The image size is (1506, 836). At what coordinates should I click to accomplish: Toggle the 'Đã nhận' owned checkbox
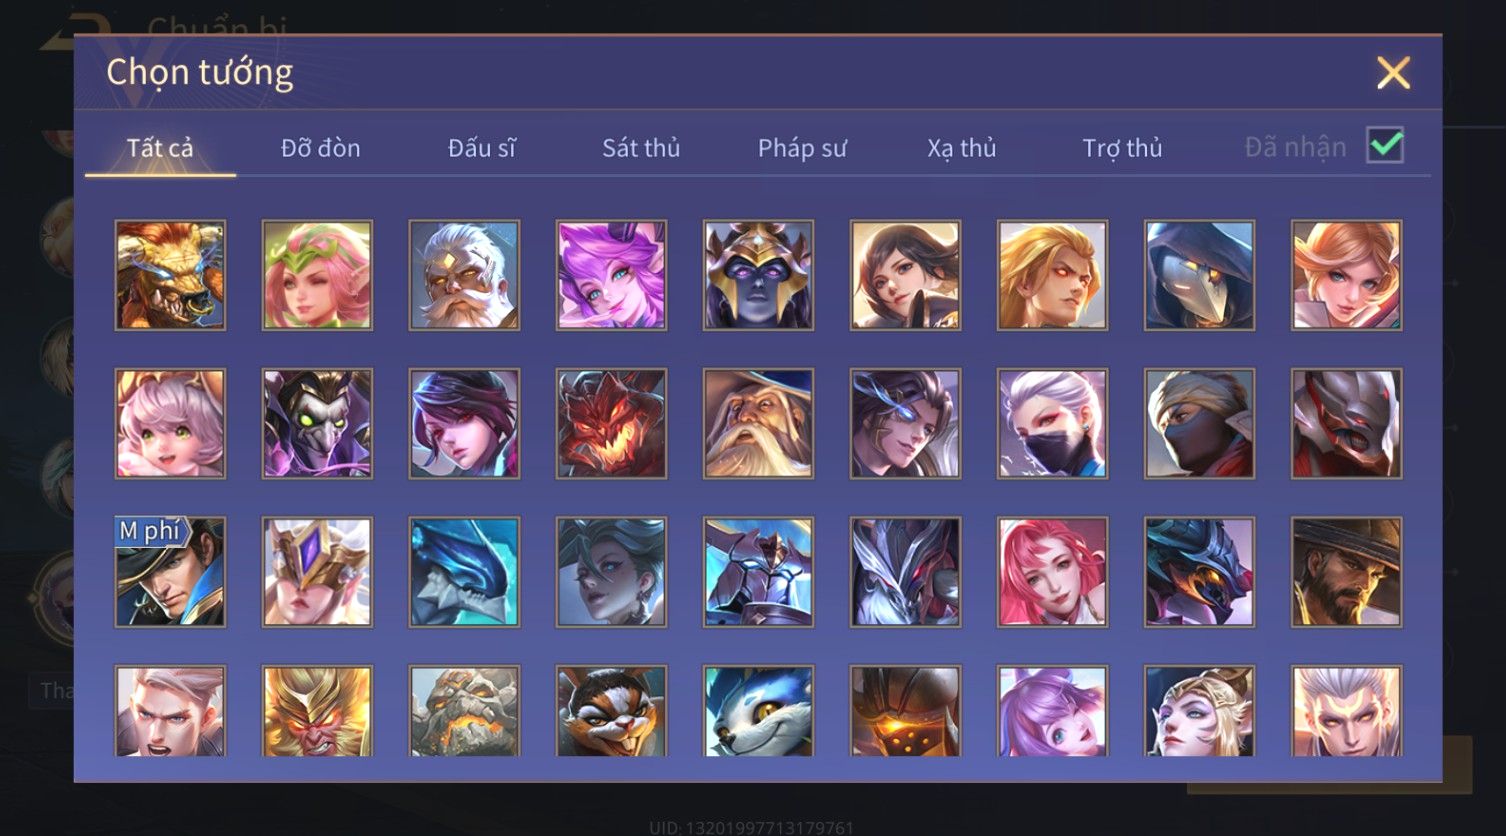[x=1385, y=146]
